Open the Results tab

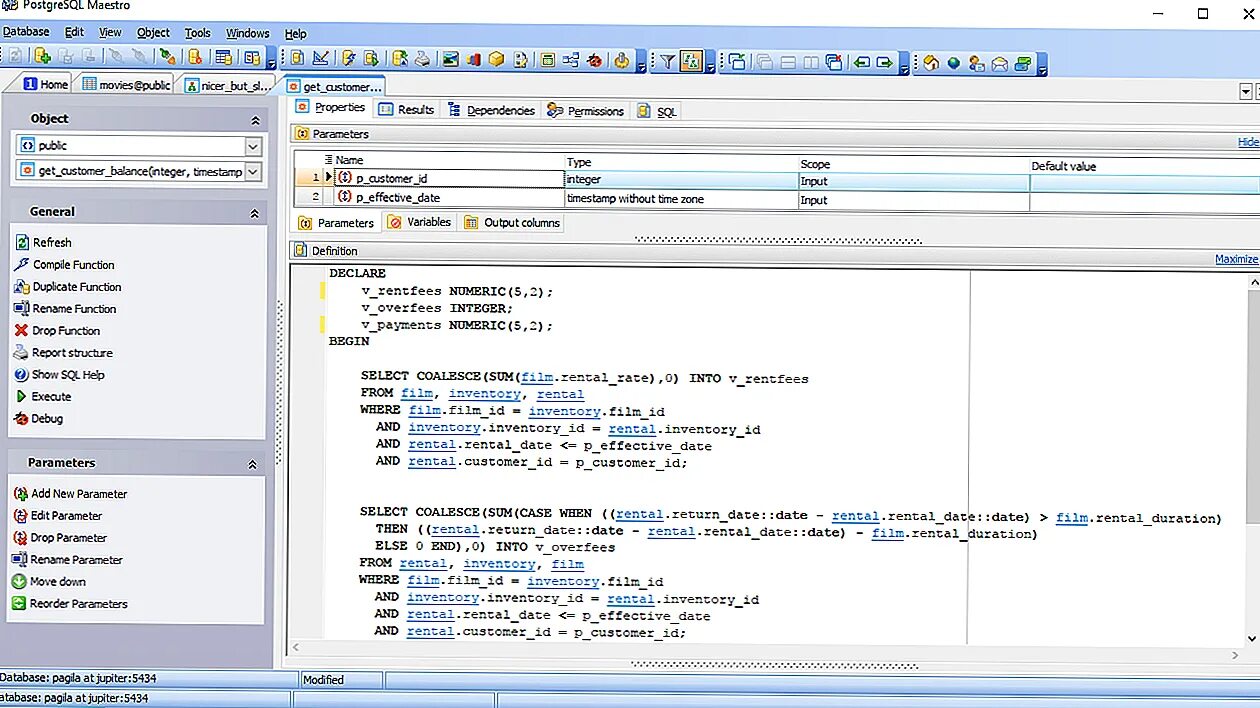click(407, 110)
